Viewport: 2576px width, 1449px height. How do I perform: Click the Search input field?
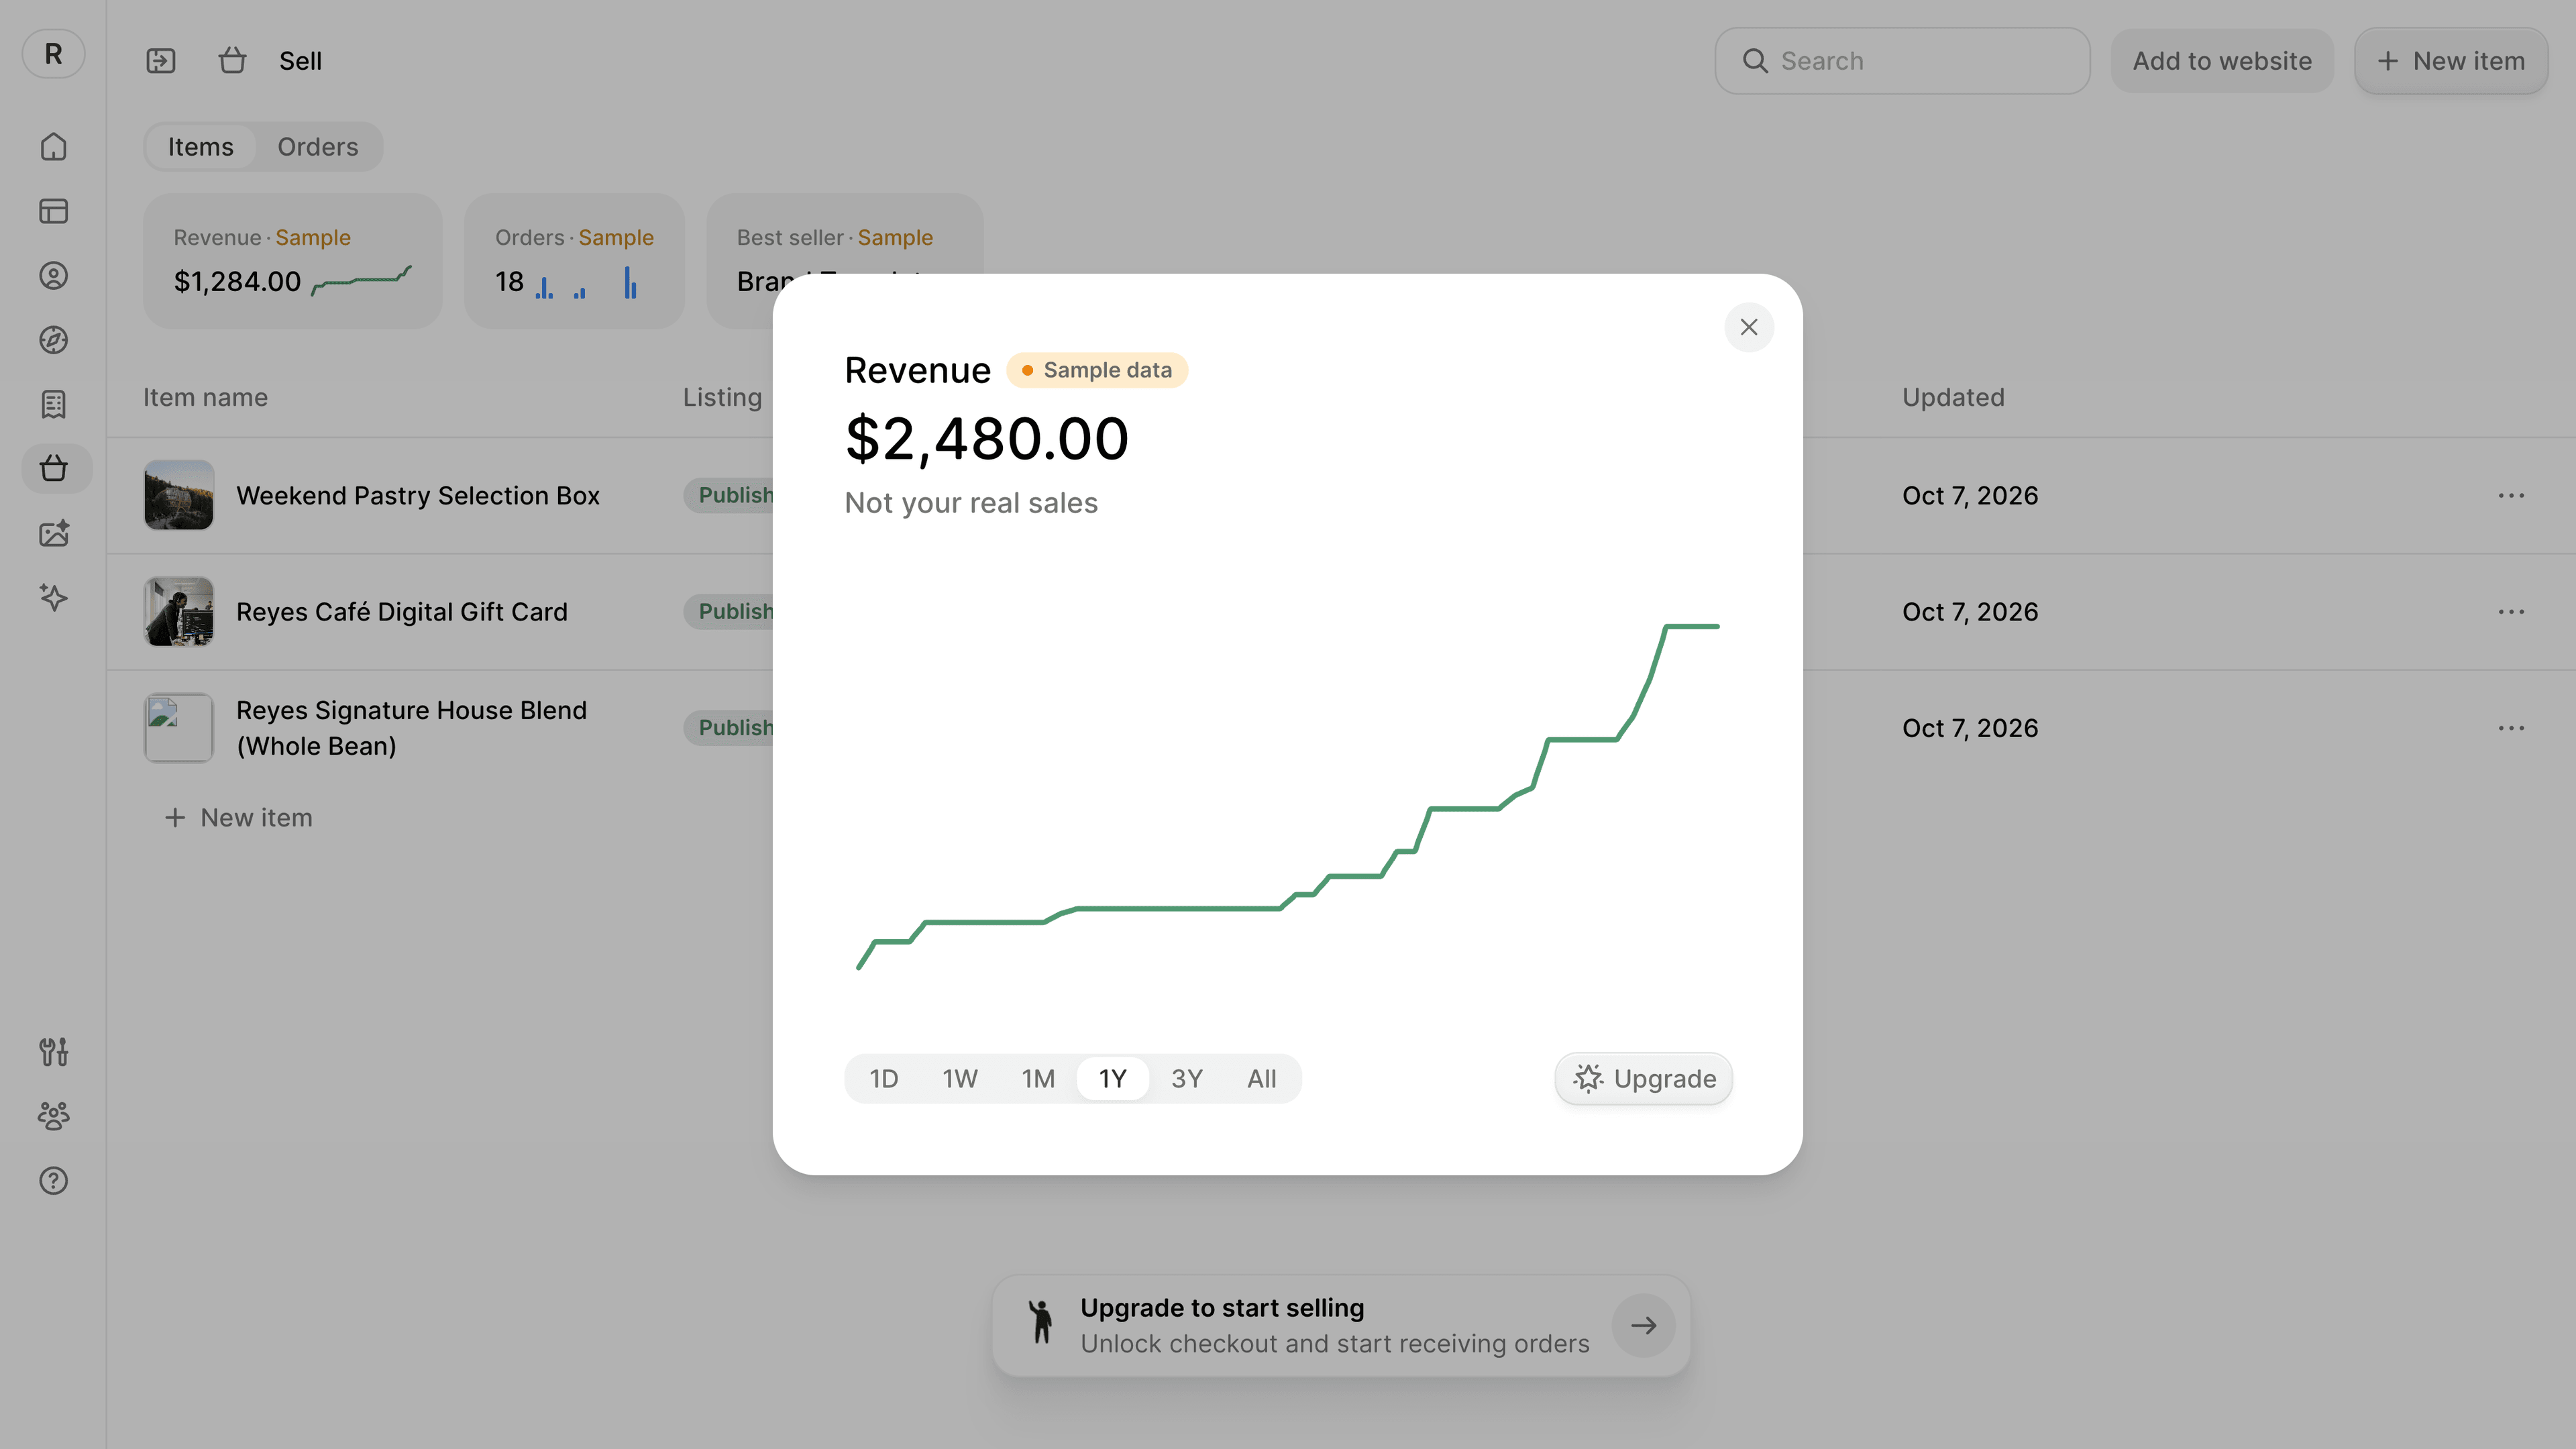[x=1902, y=61]
